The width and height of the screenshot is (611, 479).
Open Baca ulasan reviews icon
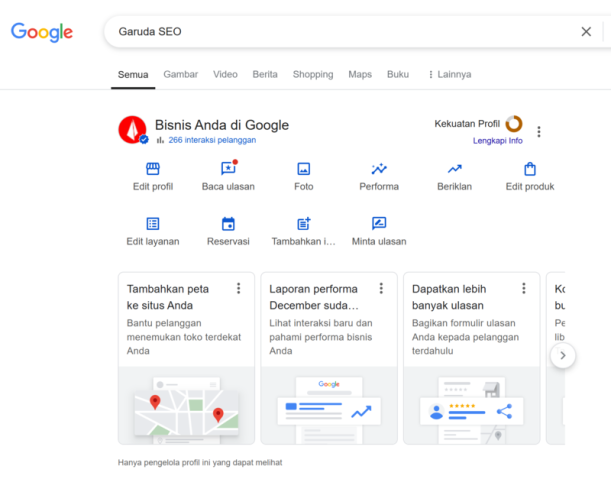pos(229,168)
